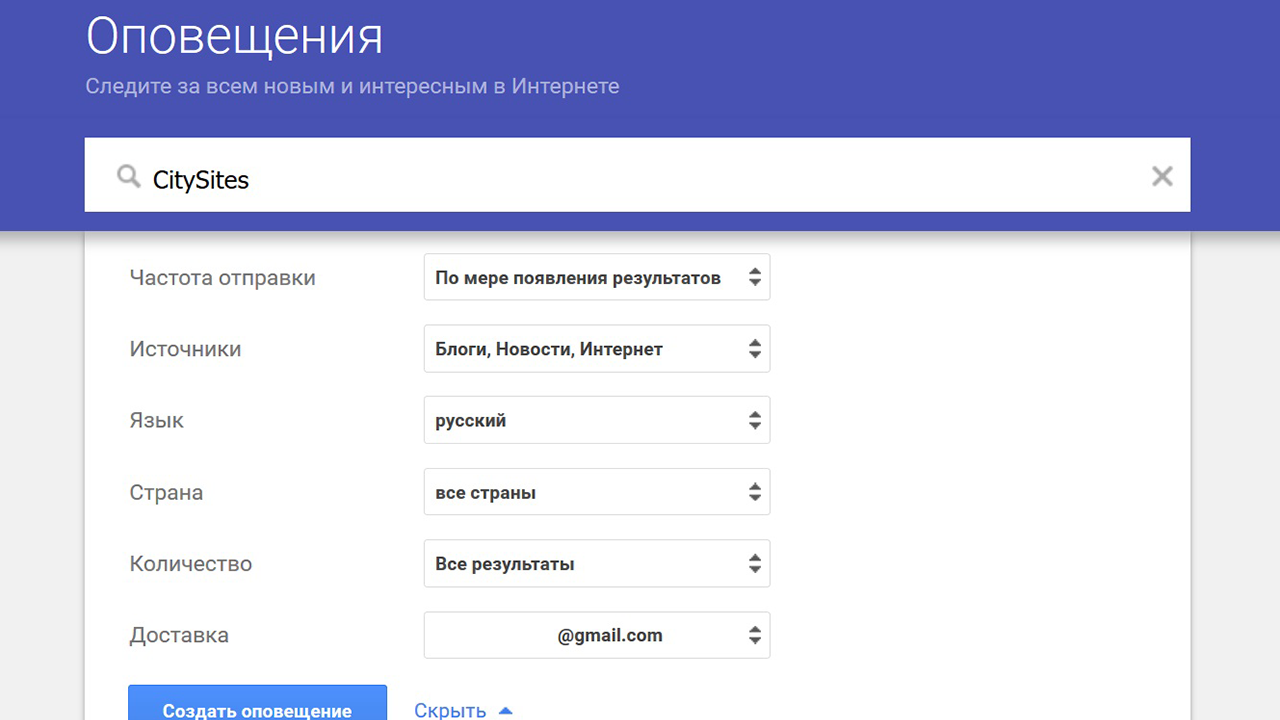
Task: Click the Источники label
Action: point(185,349)
